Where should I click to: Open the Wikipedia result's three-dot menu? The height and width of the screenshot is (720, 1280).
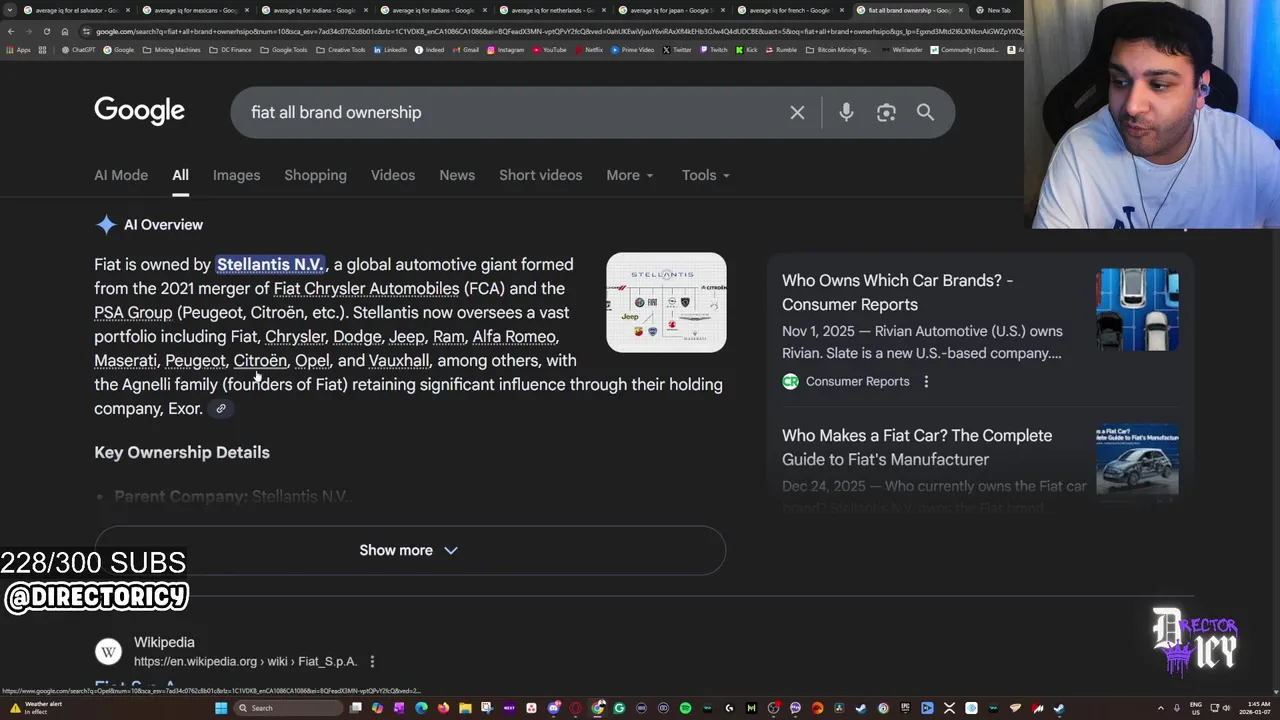coord(372,661)
